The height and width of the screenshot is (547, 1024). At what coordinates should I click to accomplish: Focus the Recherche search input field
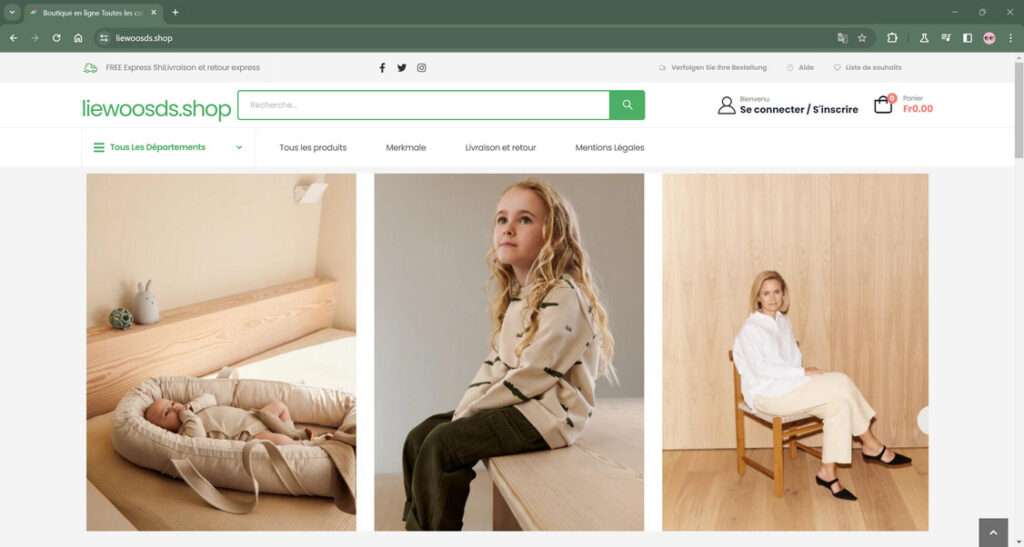[424, 105]
